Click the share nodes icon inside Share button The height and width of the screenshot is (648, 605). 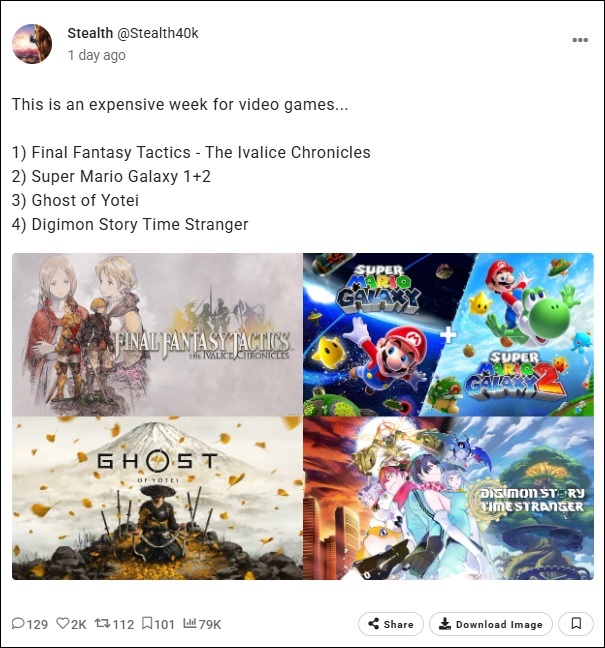[373, 624]
